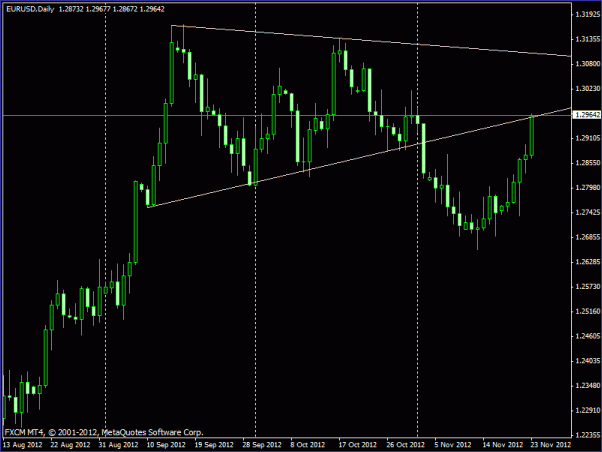602x452 pixels.
Task: Click the 23 Nov 2012 date label
Action: 551,445
